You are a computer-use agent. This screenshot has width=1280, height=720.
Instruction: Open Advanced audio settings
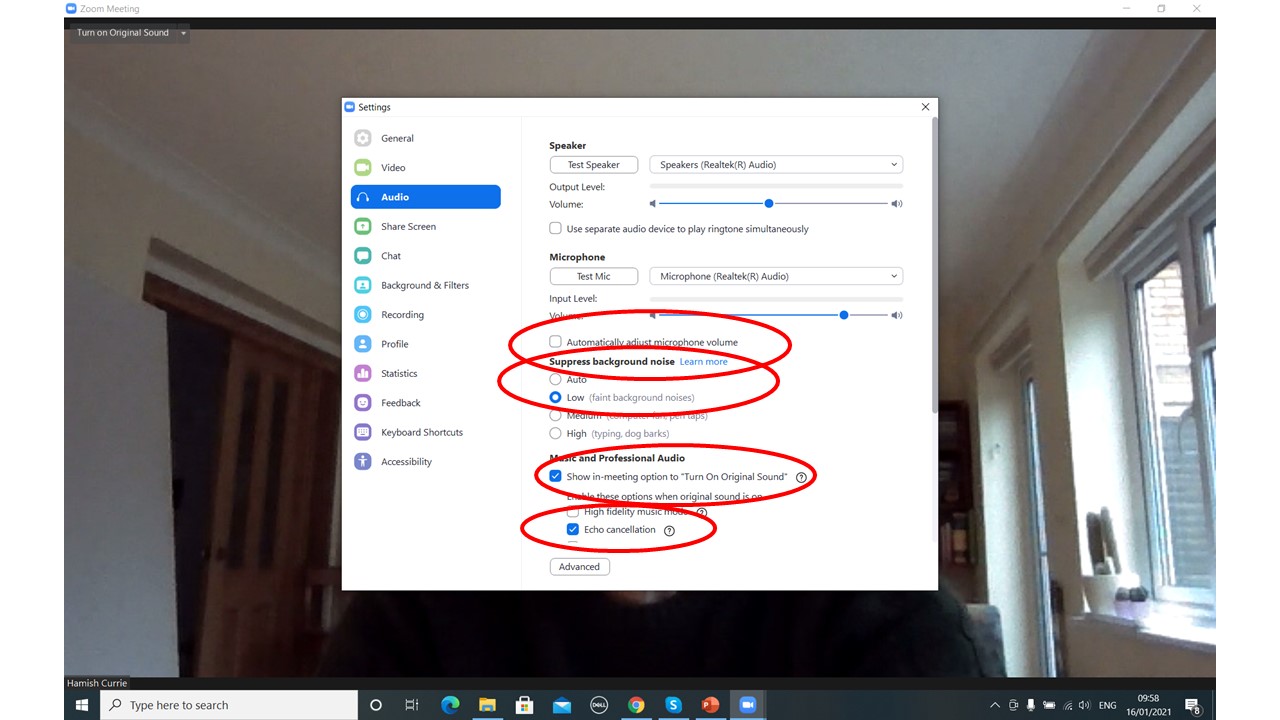click(580, 567)
